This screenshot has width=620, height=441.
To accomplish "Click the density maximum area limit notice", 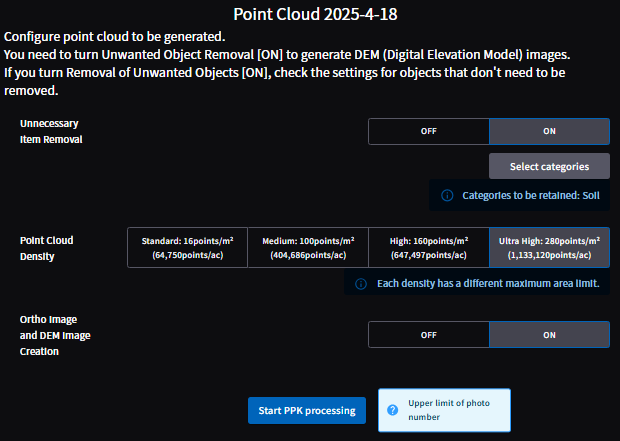I will [x=477, y=284].
